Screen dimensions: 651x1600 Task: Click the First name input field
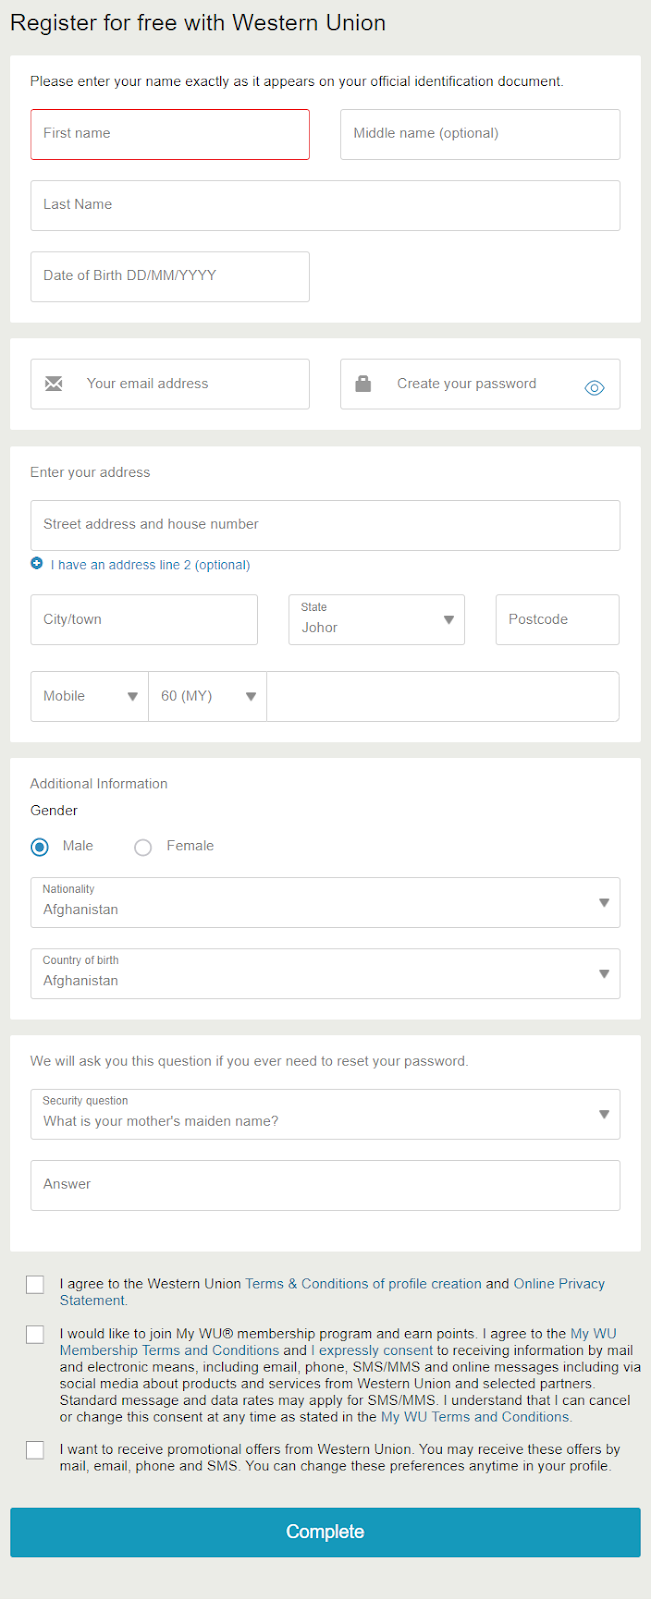pyautogui.click(x=170, y=134)
